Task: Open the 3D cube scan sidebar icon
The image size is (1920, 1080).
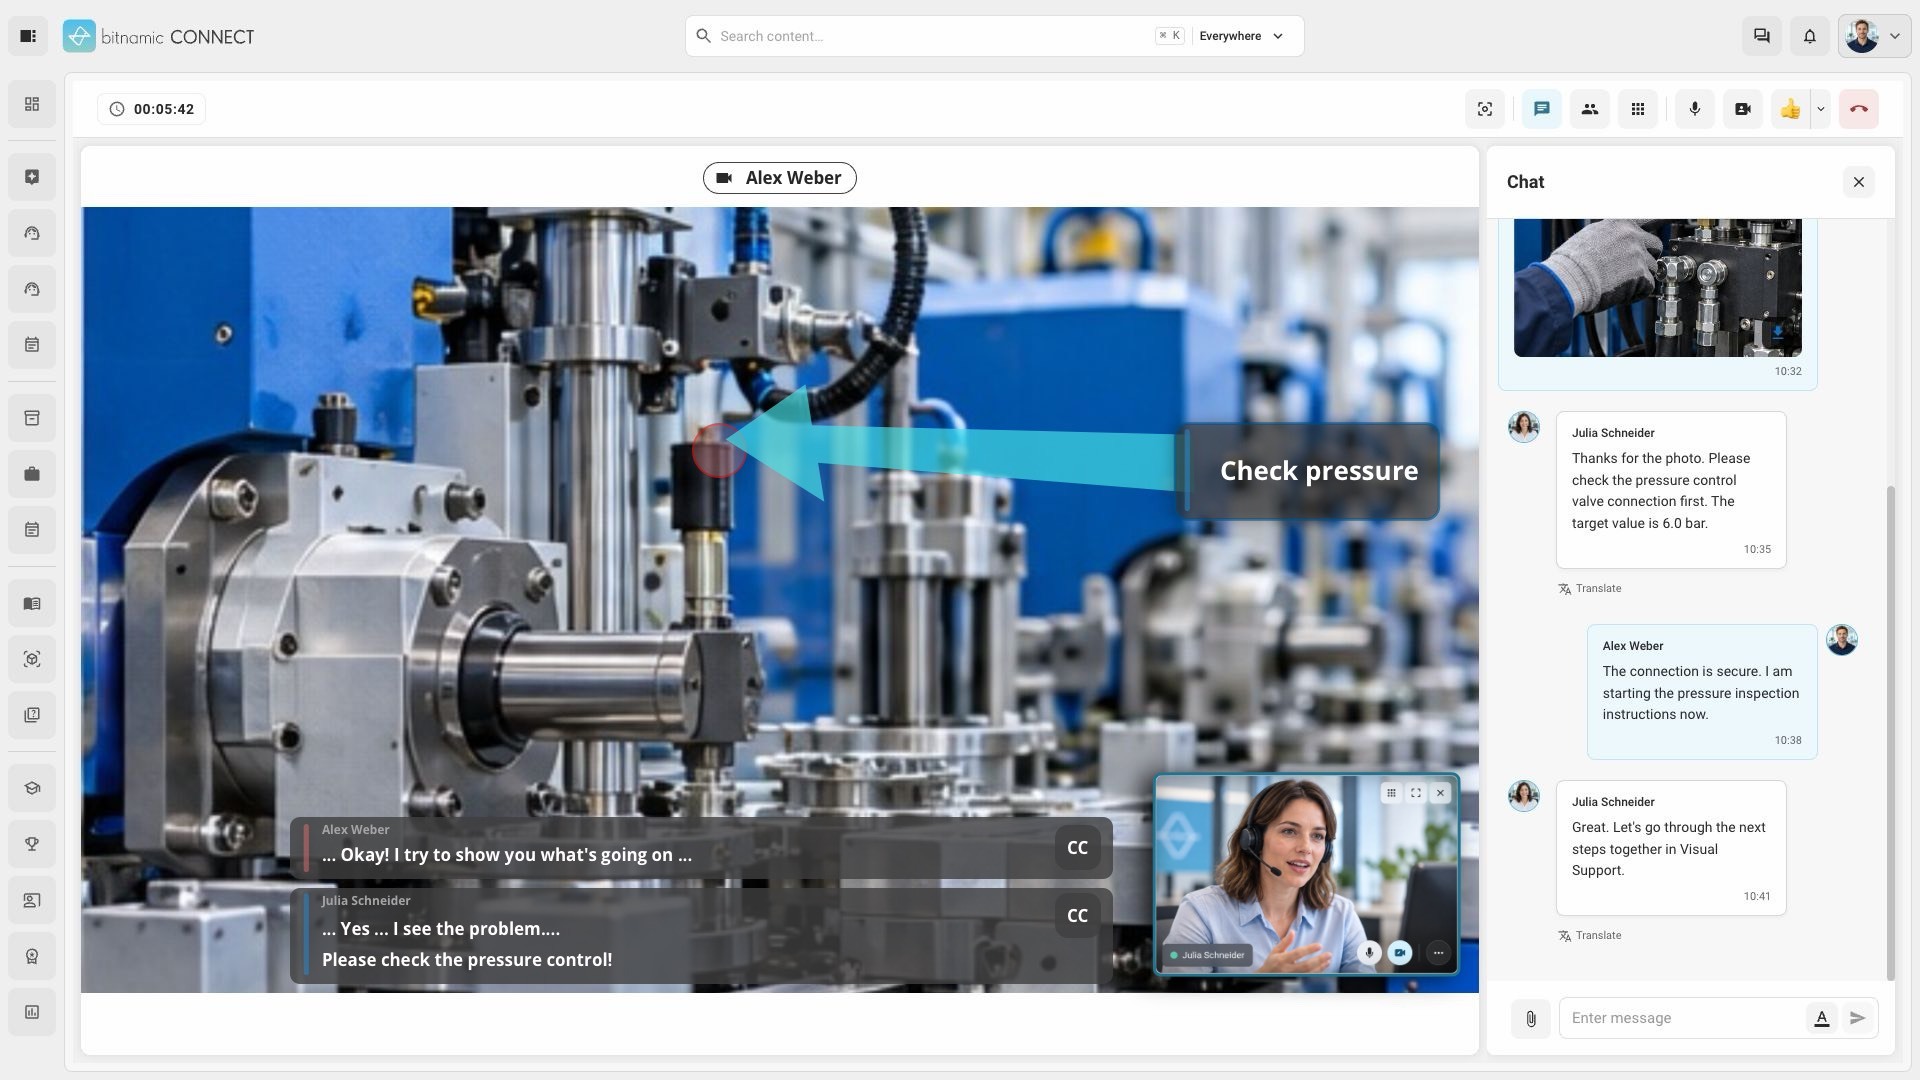Action: coord(32,659)
